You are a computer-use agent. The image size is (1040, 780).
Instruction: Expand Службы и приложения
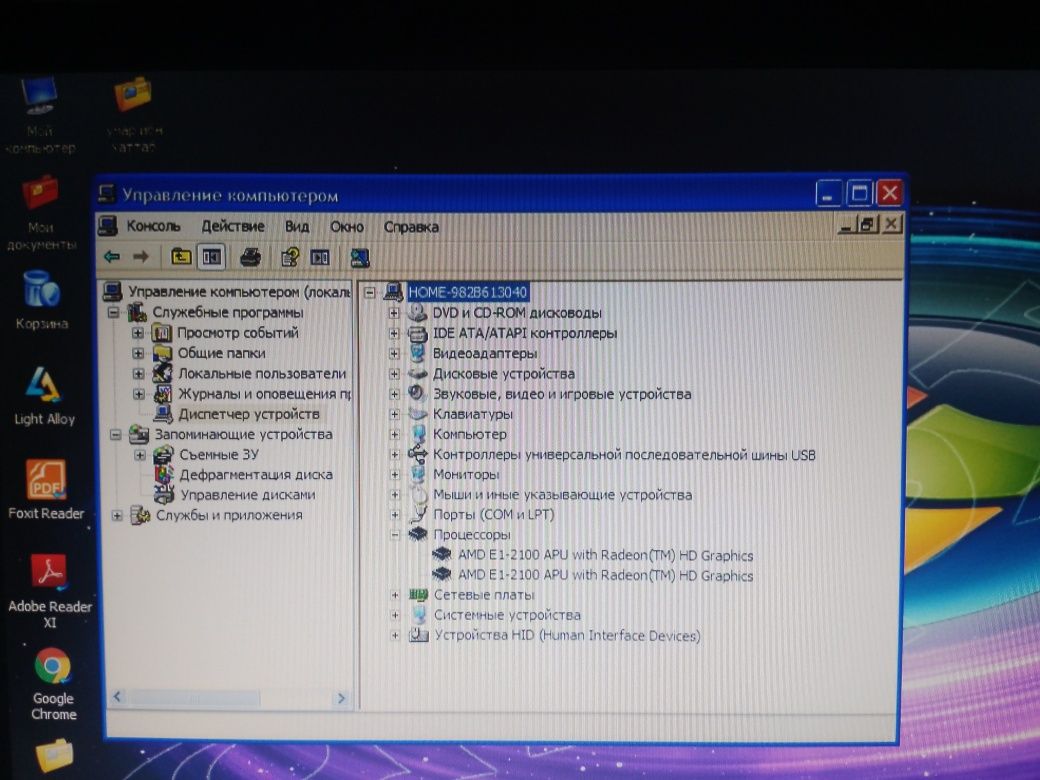point(117,515)
